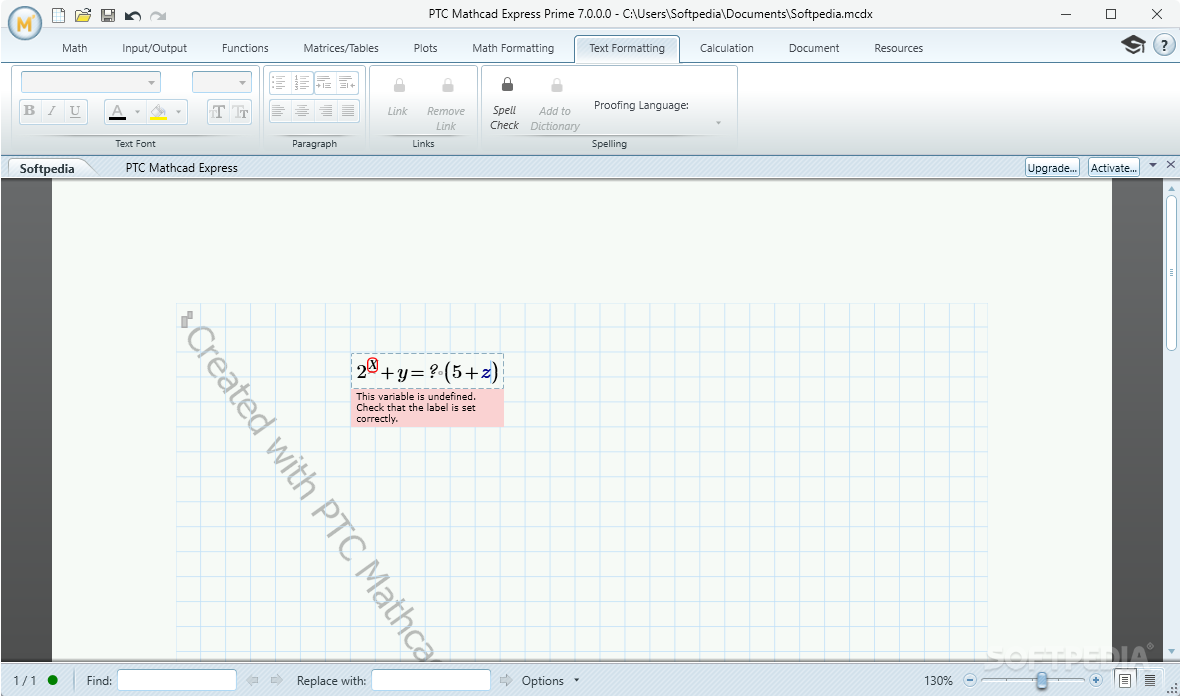Screen dimensions: 1181x697
Task: Click the Activate... button
Action: click(x=1113, y=167)
